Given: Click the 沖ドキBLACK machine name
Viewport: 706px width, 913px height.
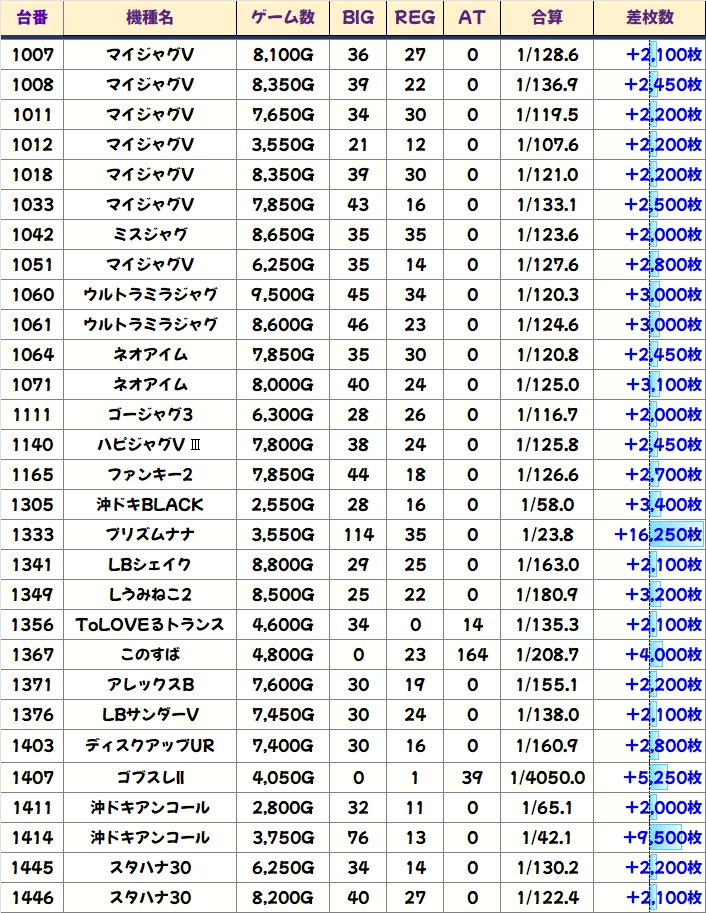Looking at the screenshot, I should [x=149, y=505].
